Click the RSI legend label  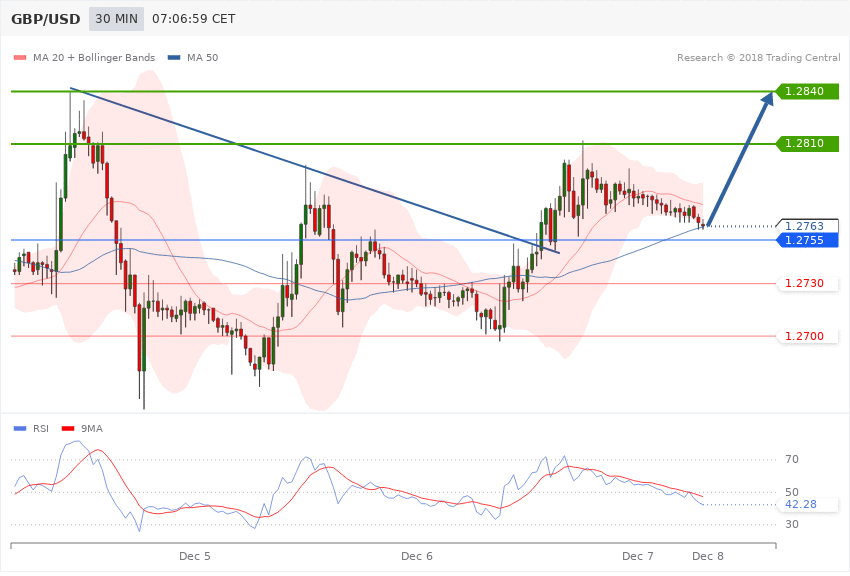pyautogui.click(x=41, y=429)
